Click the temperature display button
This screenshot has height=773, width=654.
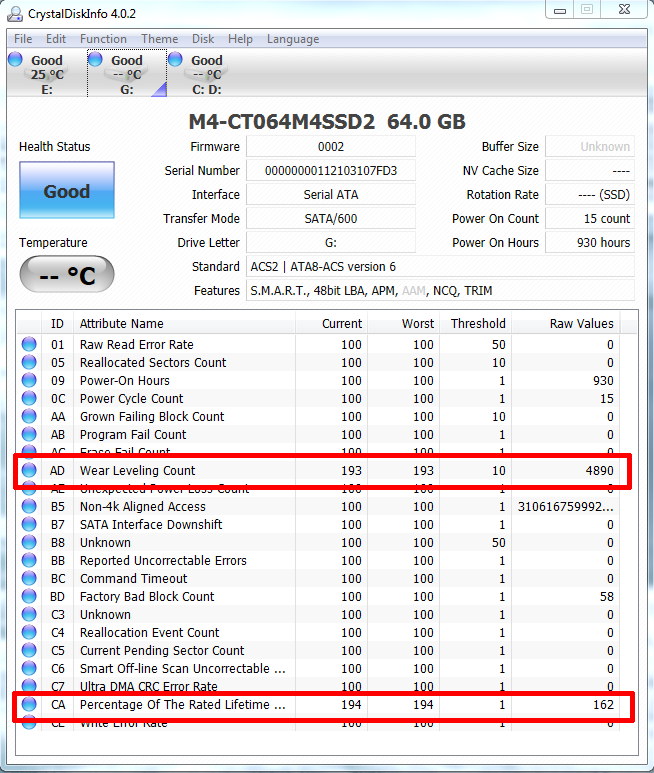coord(67,275)
